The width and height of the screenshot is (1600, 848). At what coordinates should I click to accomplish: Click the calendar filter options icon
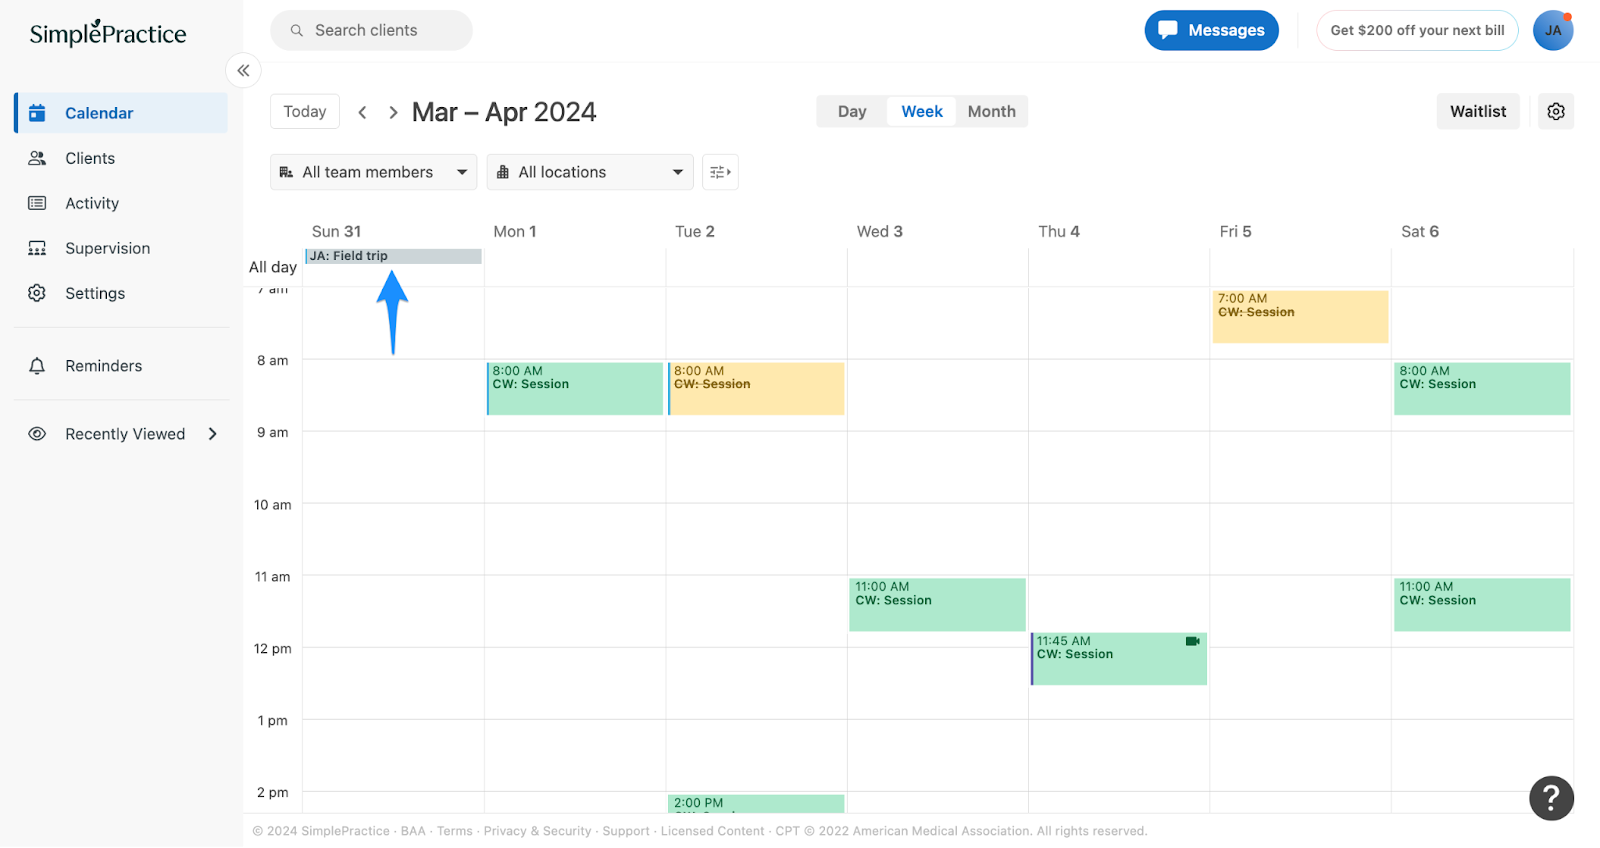click(720, 173)
